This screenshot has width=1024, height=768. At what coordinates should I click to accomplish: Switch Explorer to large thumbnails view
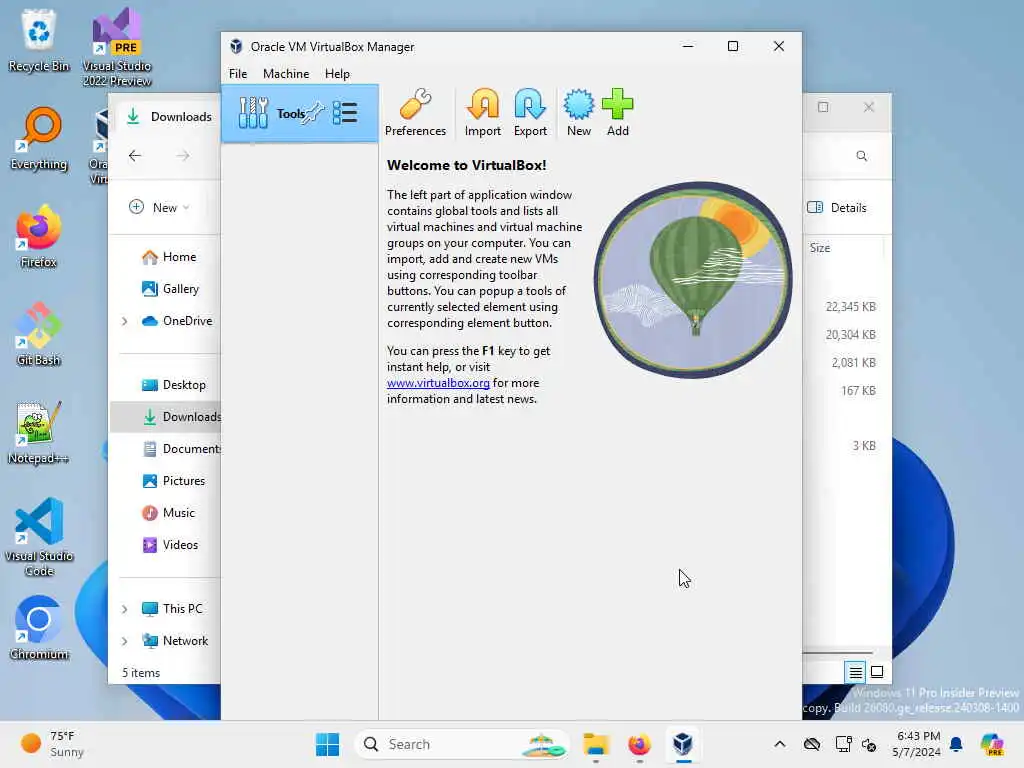877,672
